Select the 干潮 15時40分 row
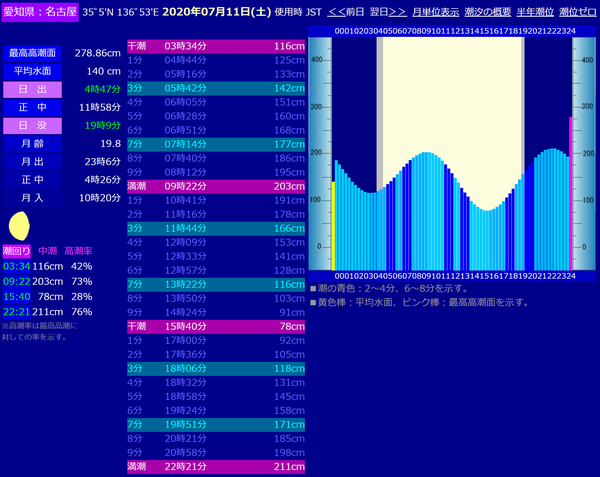 pos(216,326)
